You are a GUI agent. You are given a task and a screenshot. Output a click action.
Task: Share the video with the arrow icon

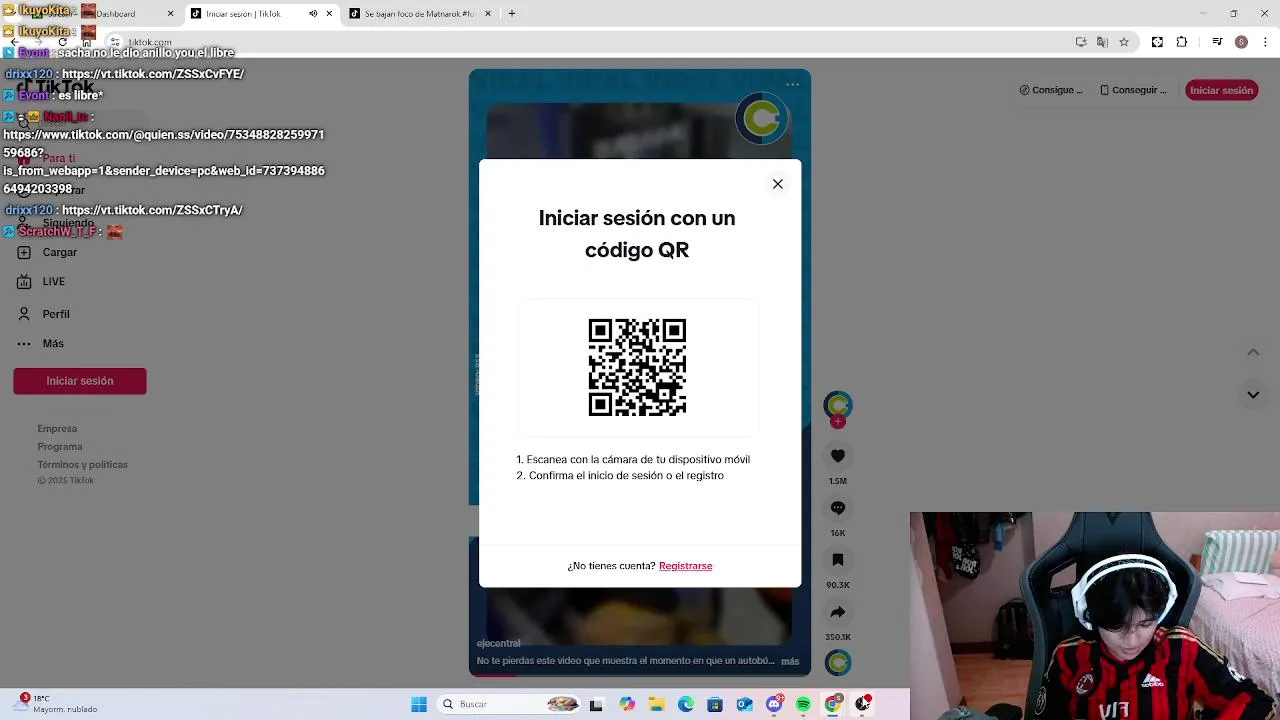tap(838, 612)
